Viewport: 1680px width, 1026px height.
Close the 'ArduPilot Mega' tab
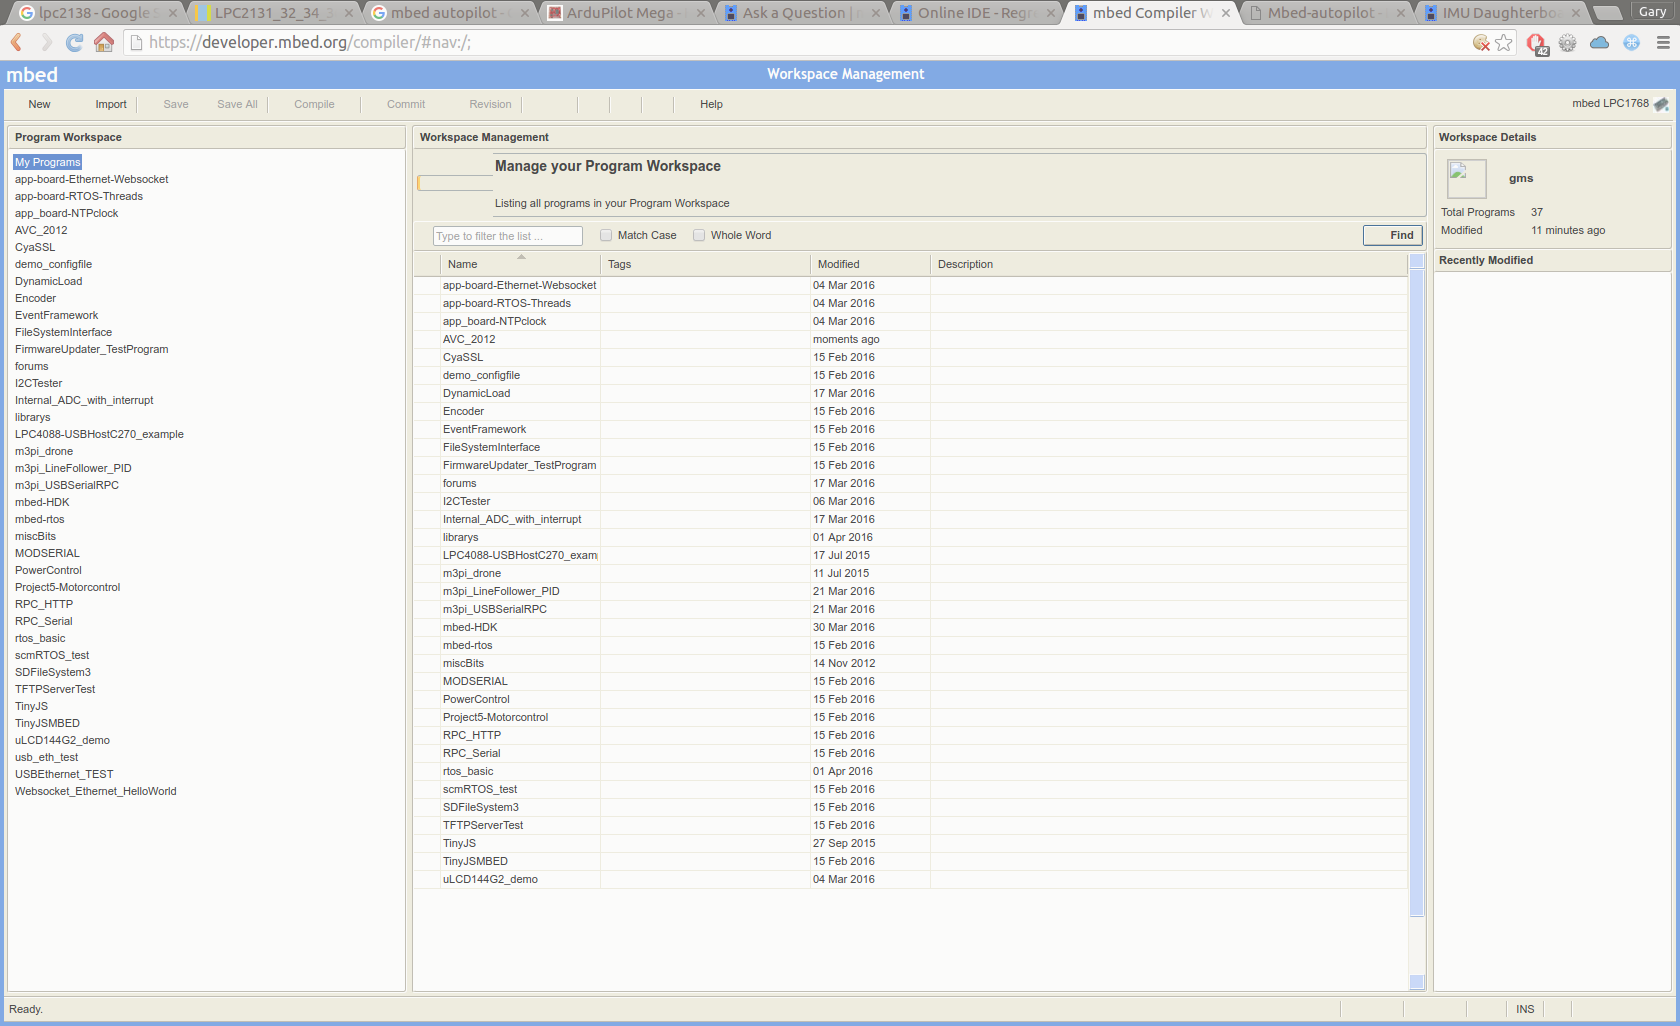click(701, 13)
